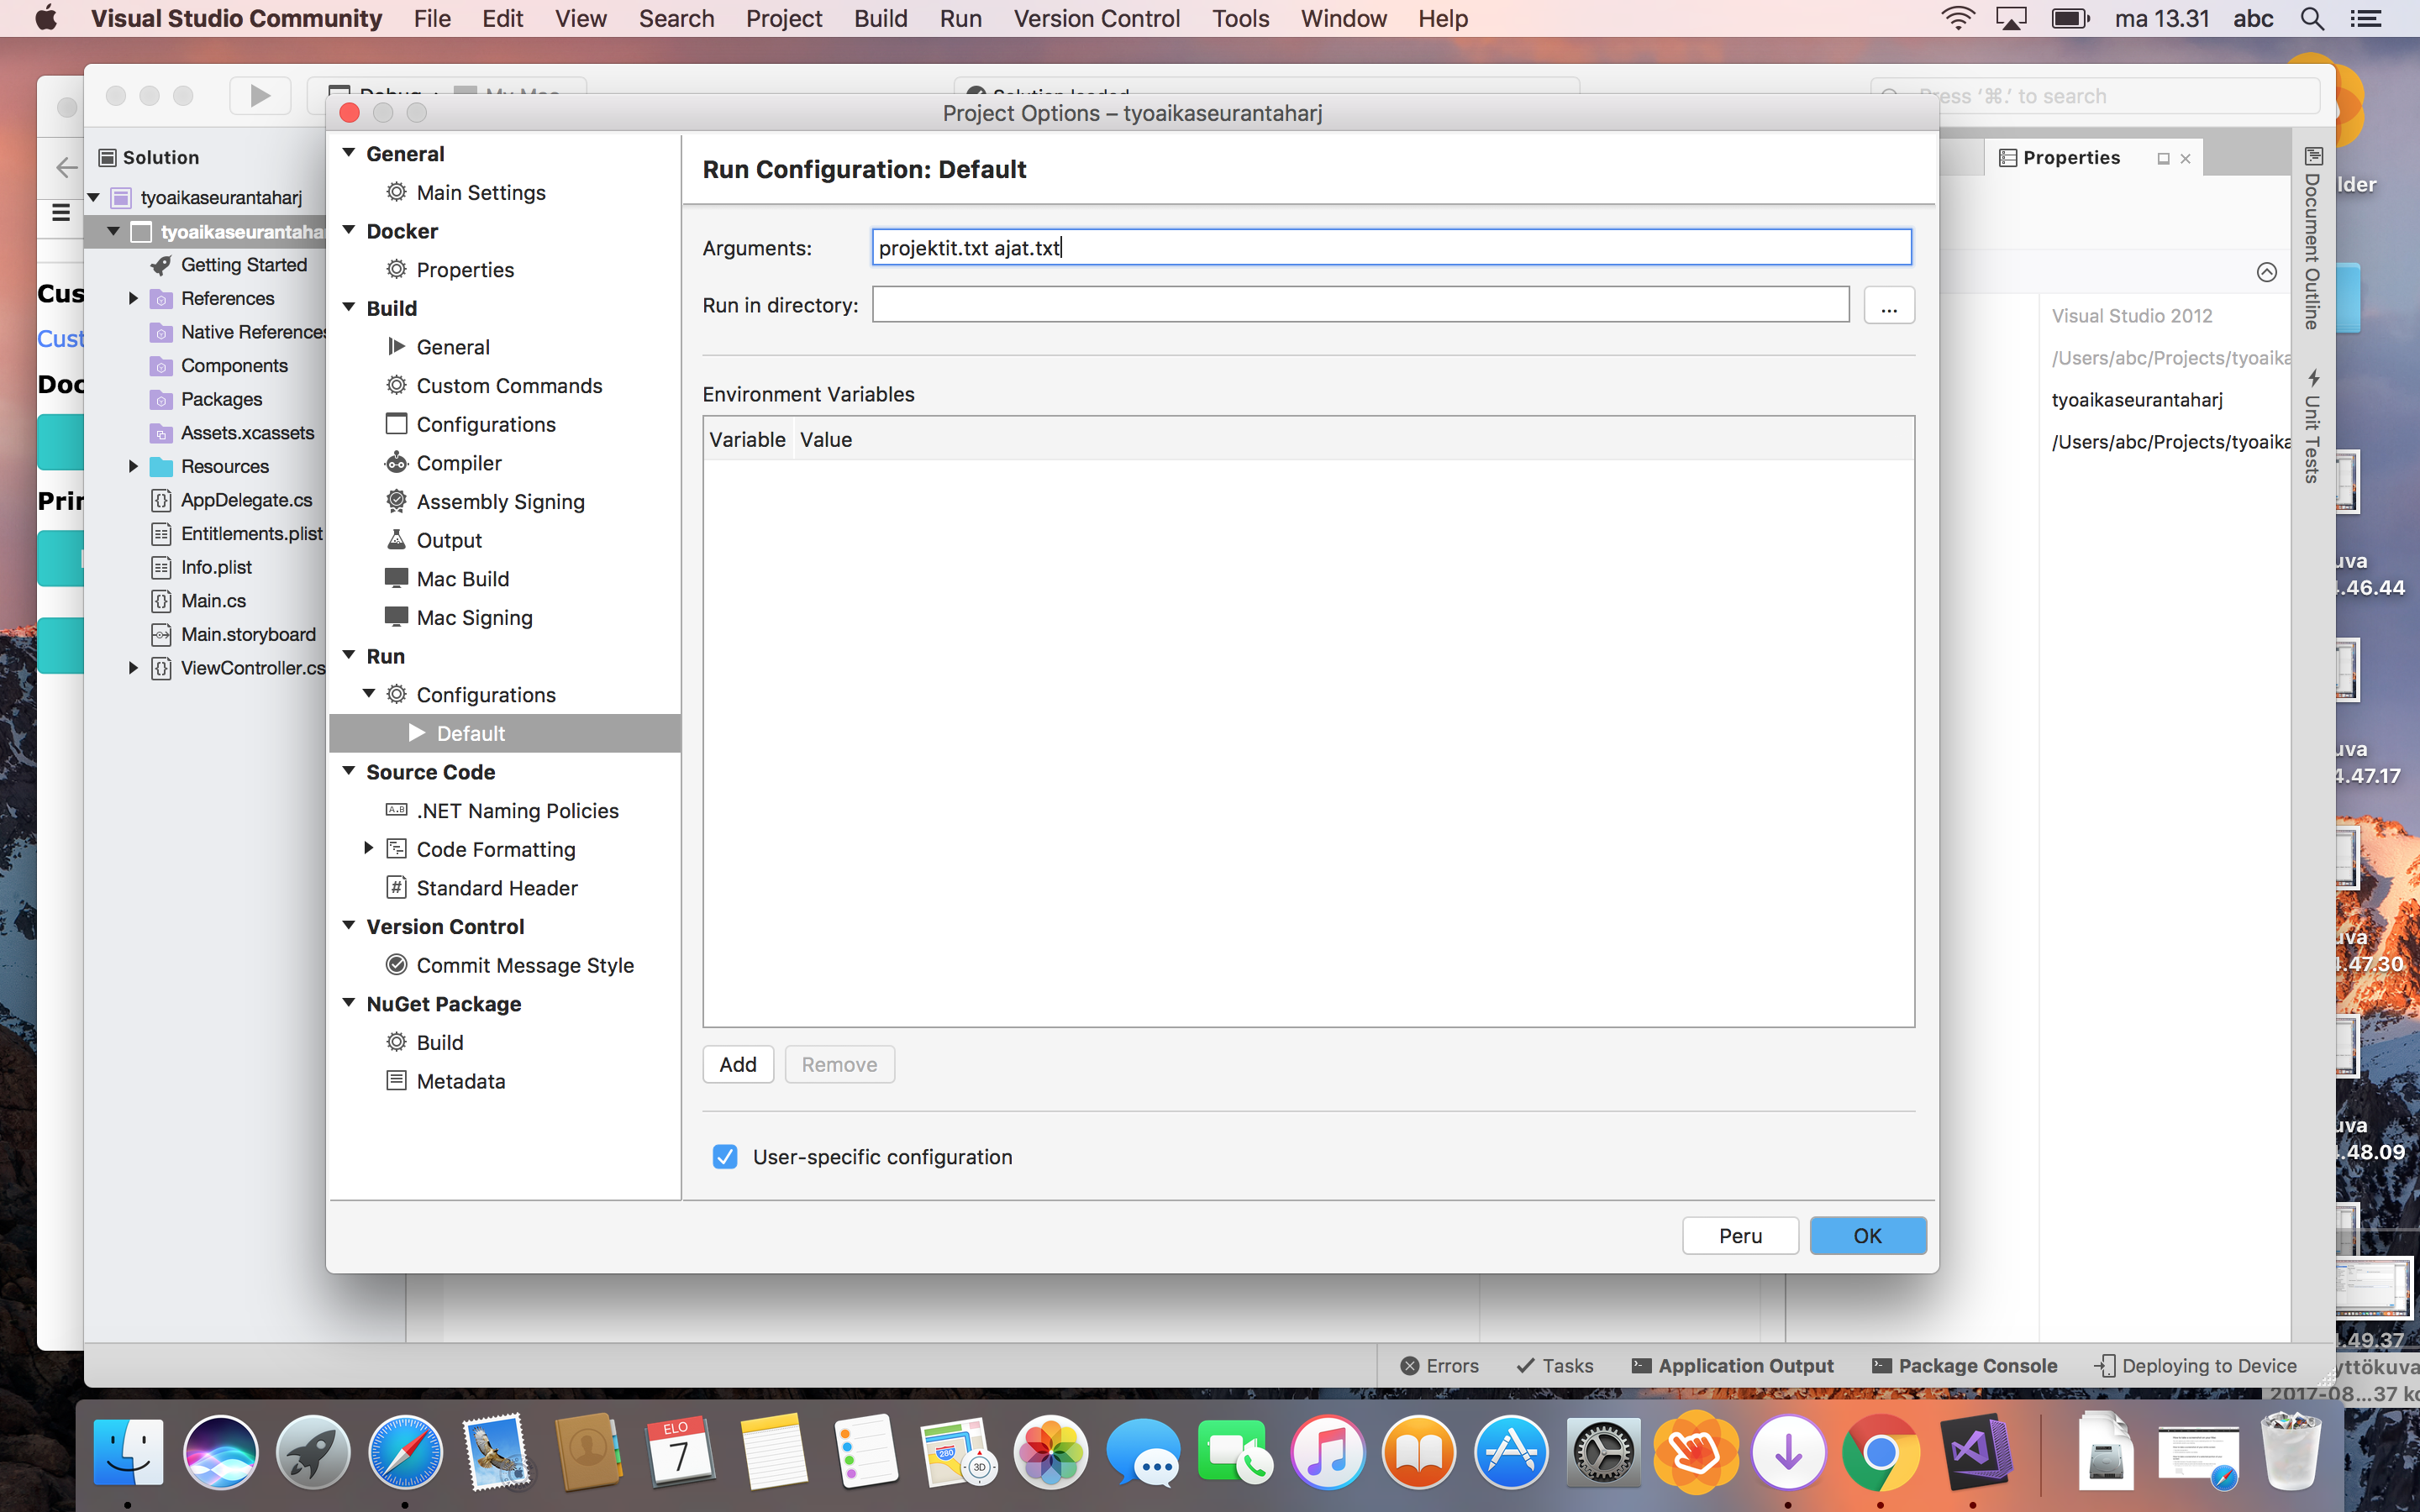Open the Unit Tests side tab
The image size is (2420, 1512).
point(2312,425)
